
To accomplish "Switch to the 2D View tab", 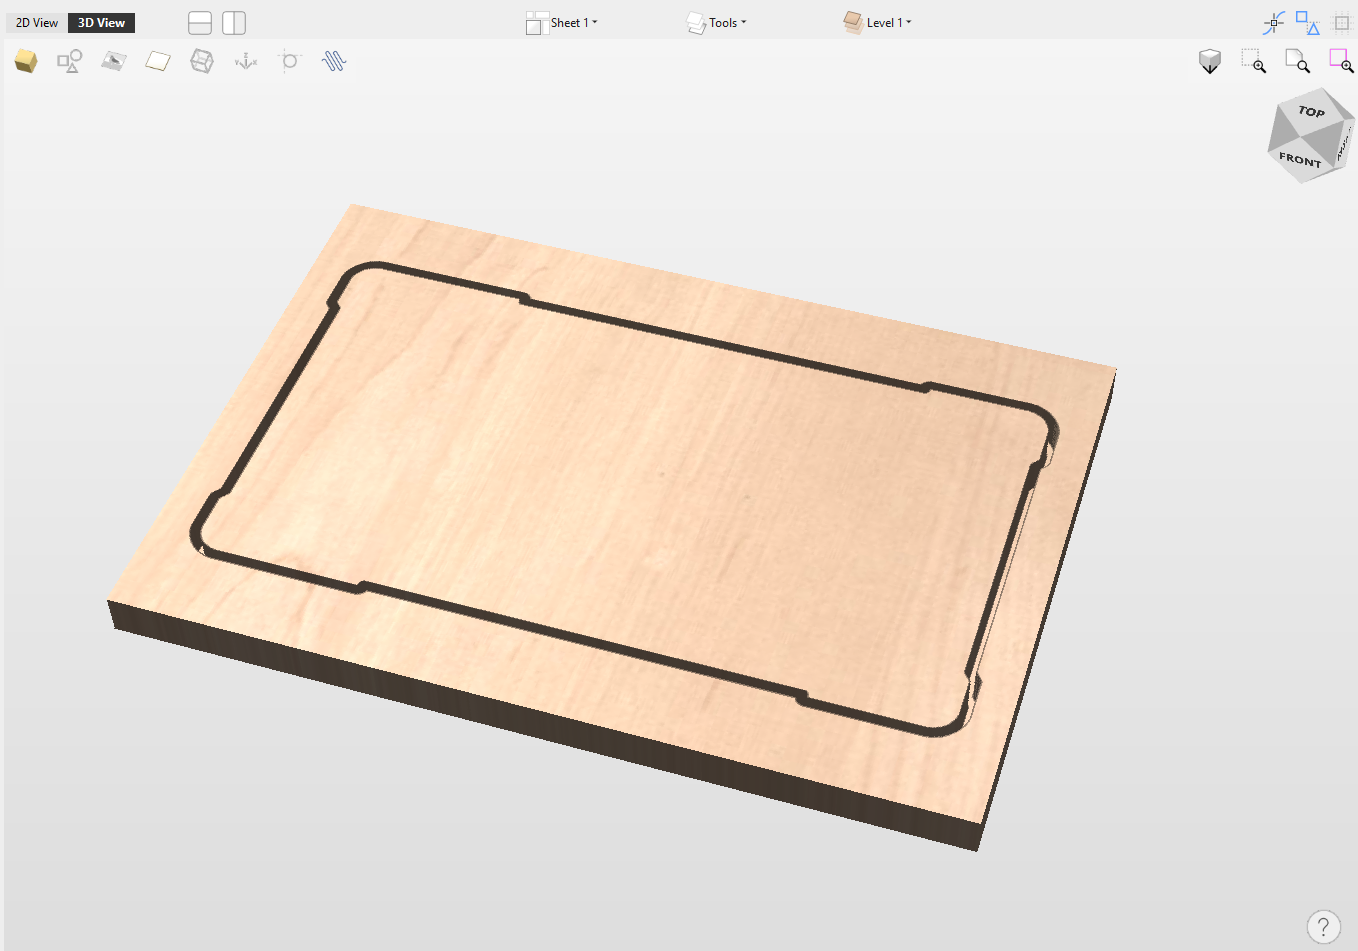I will coord(37,22).
